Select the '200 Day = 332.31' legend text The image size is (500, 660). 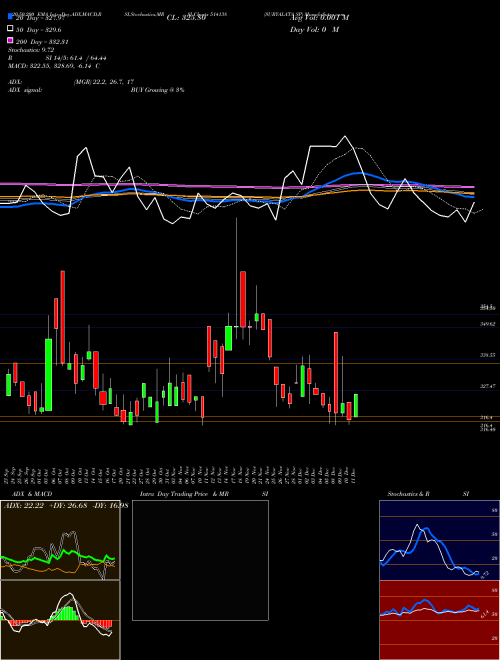coord(42,42)
